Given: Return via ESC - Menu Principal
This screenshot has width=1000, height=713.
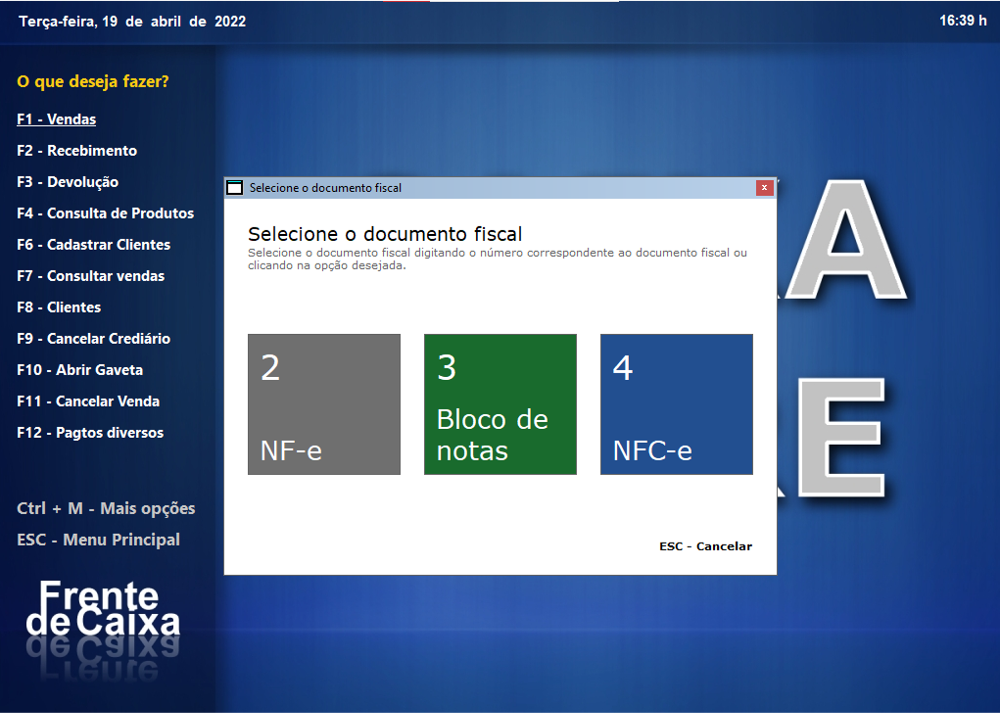Looking at the screenshot, I should point(98,539).
